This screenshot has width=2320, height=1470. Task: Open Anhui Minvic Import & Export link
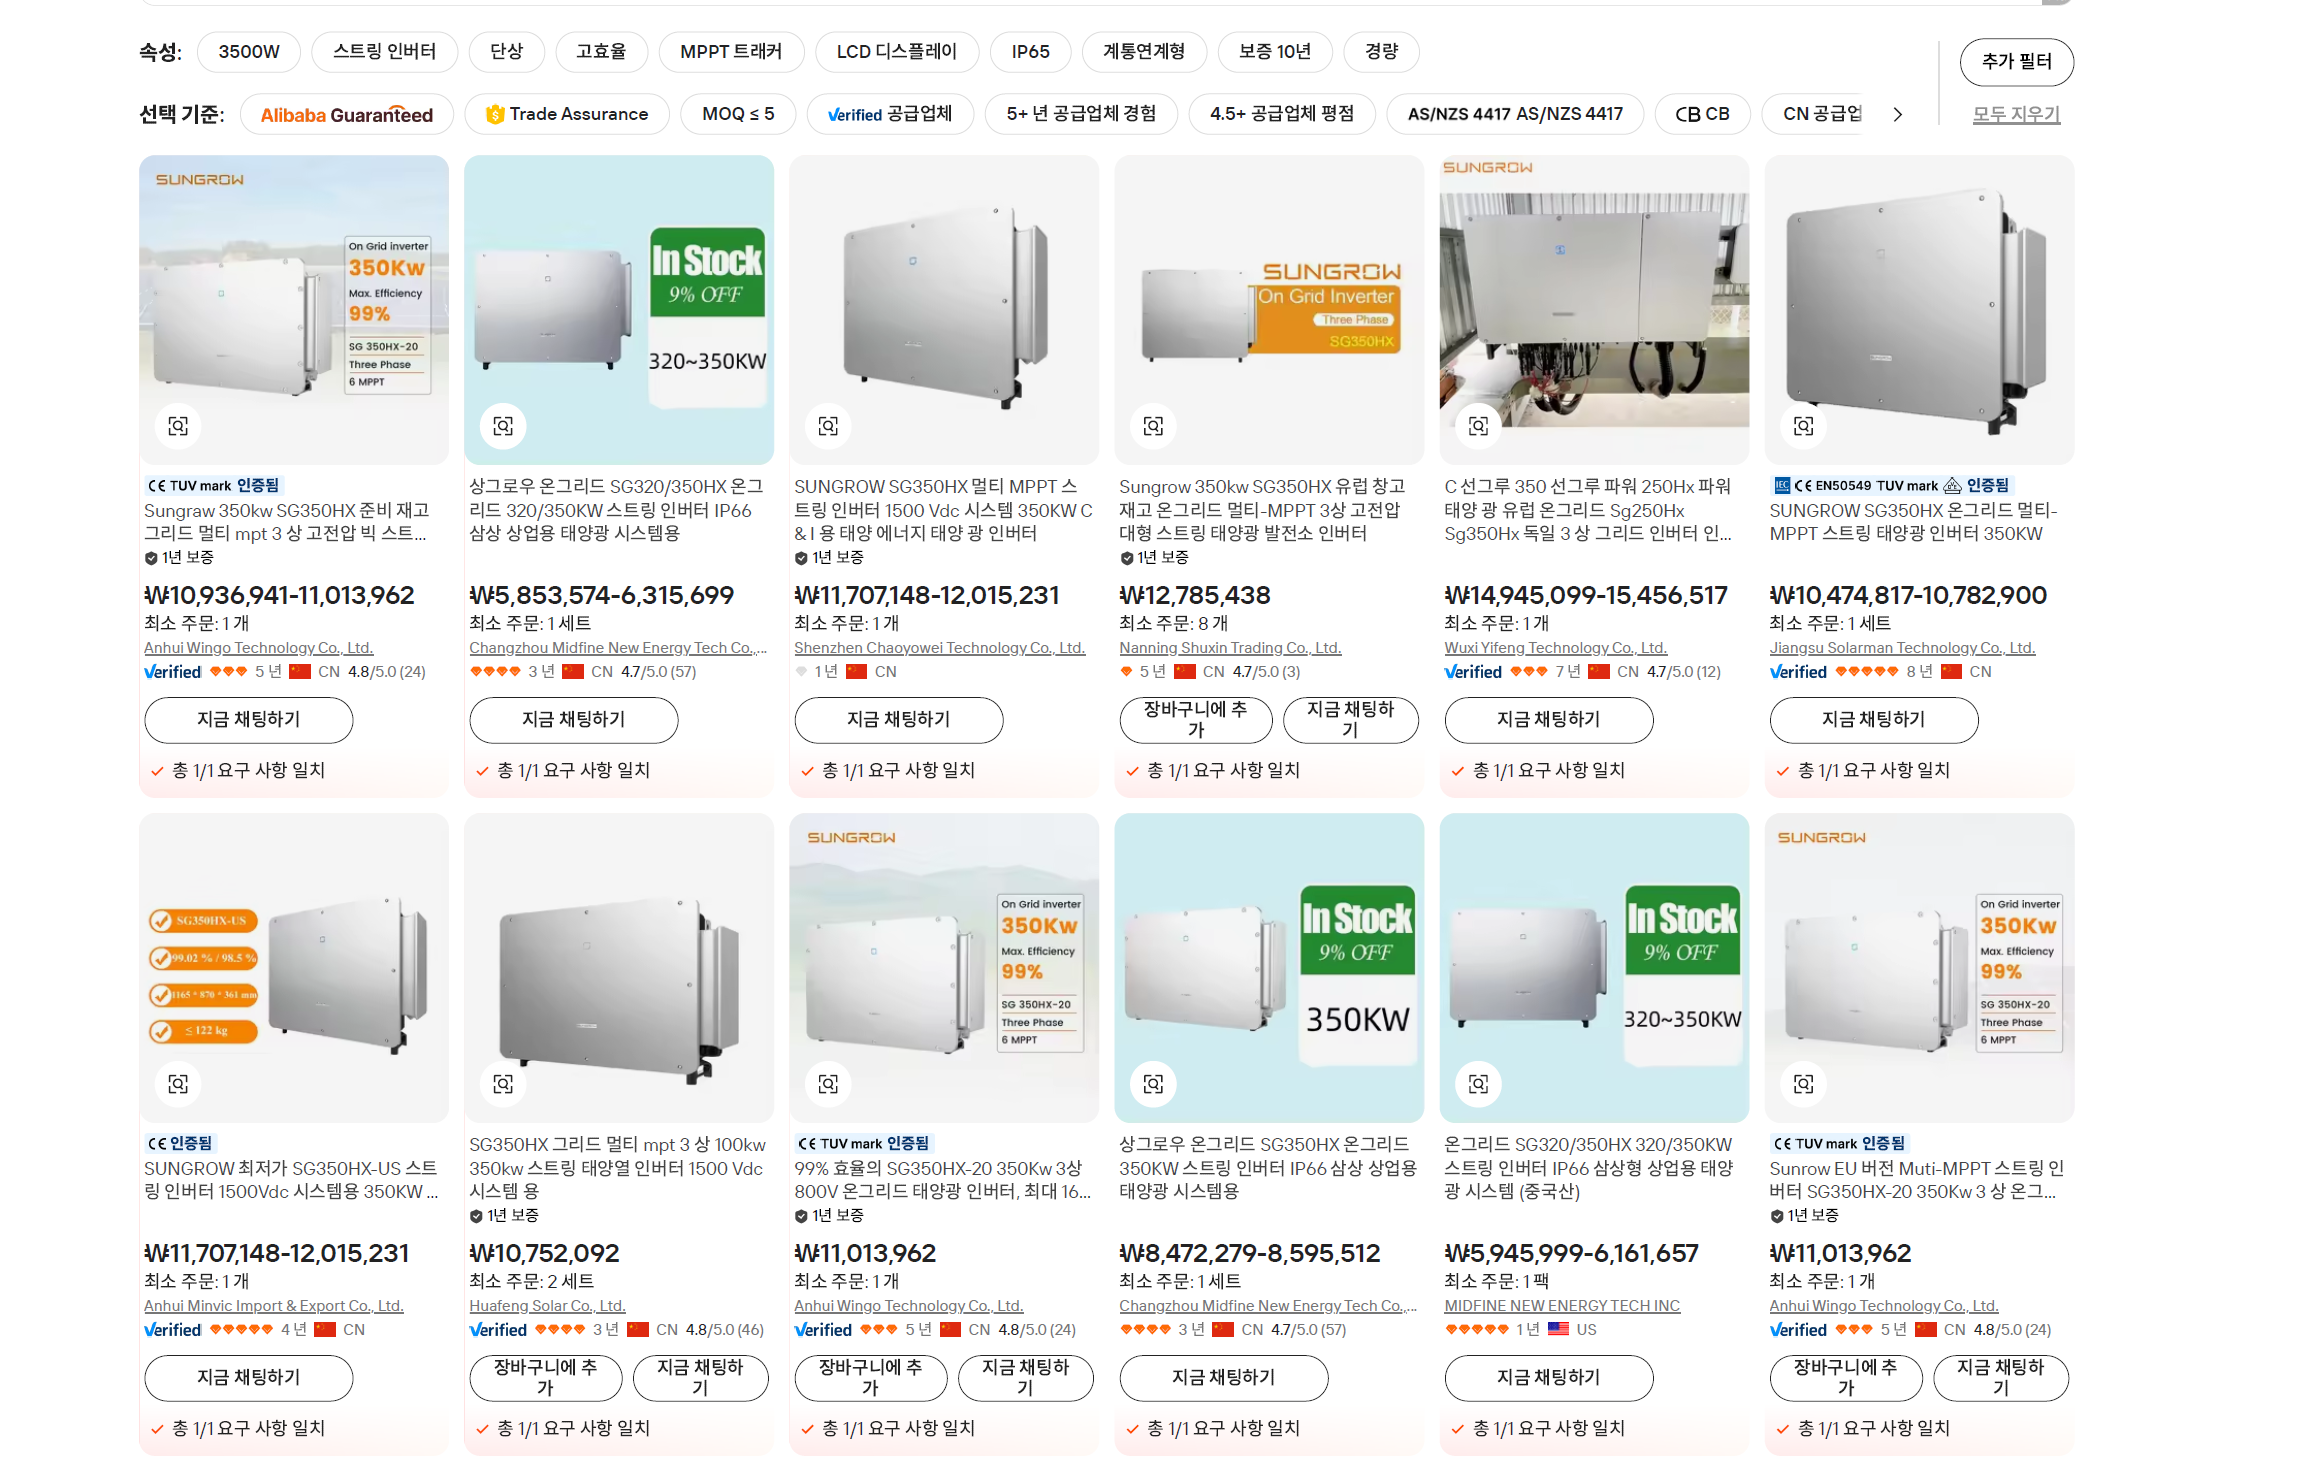273,1306
